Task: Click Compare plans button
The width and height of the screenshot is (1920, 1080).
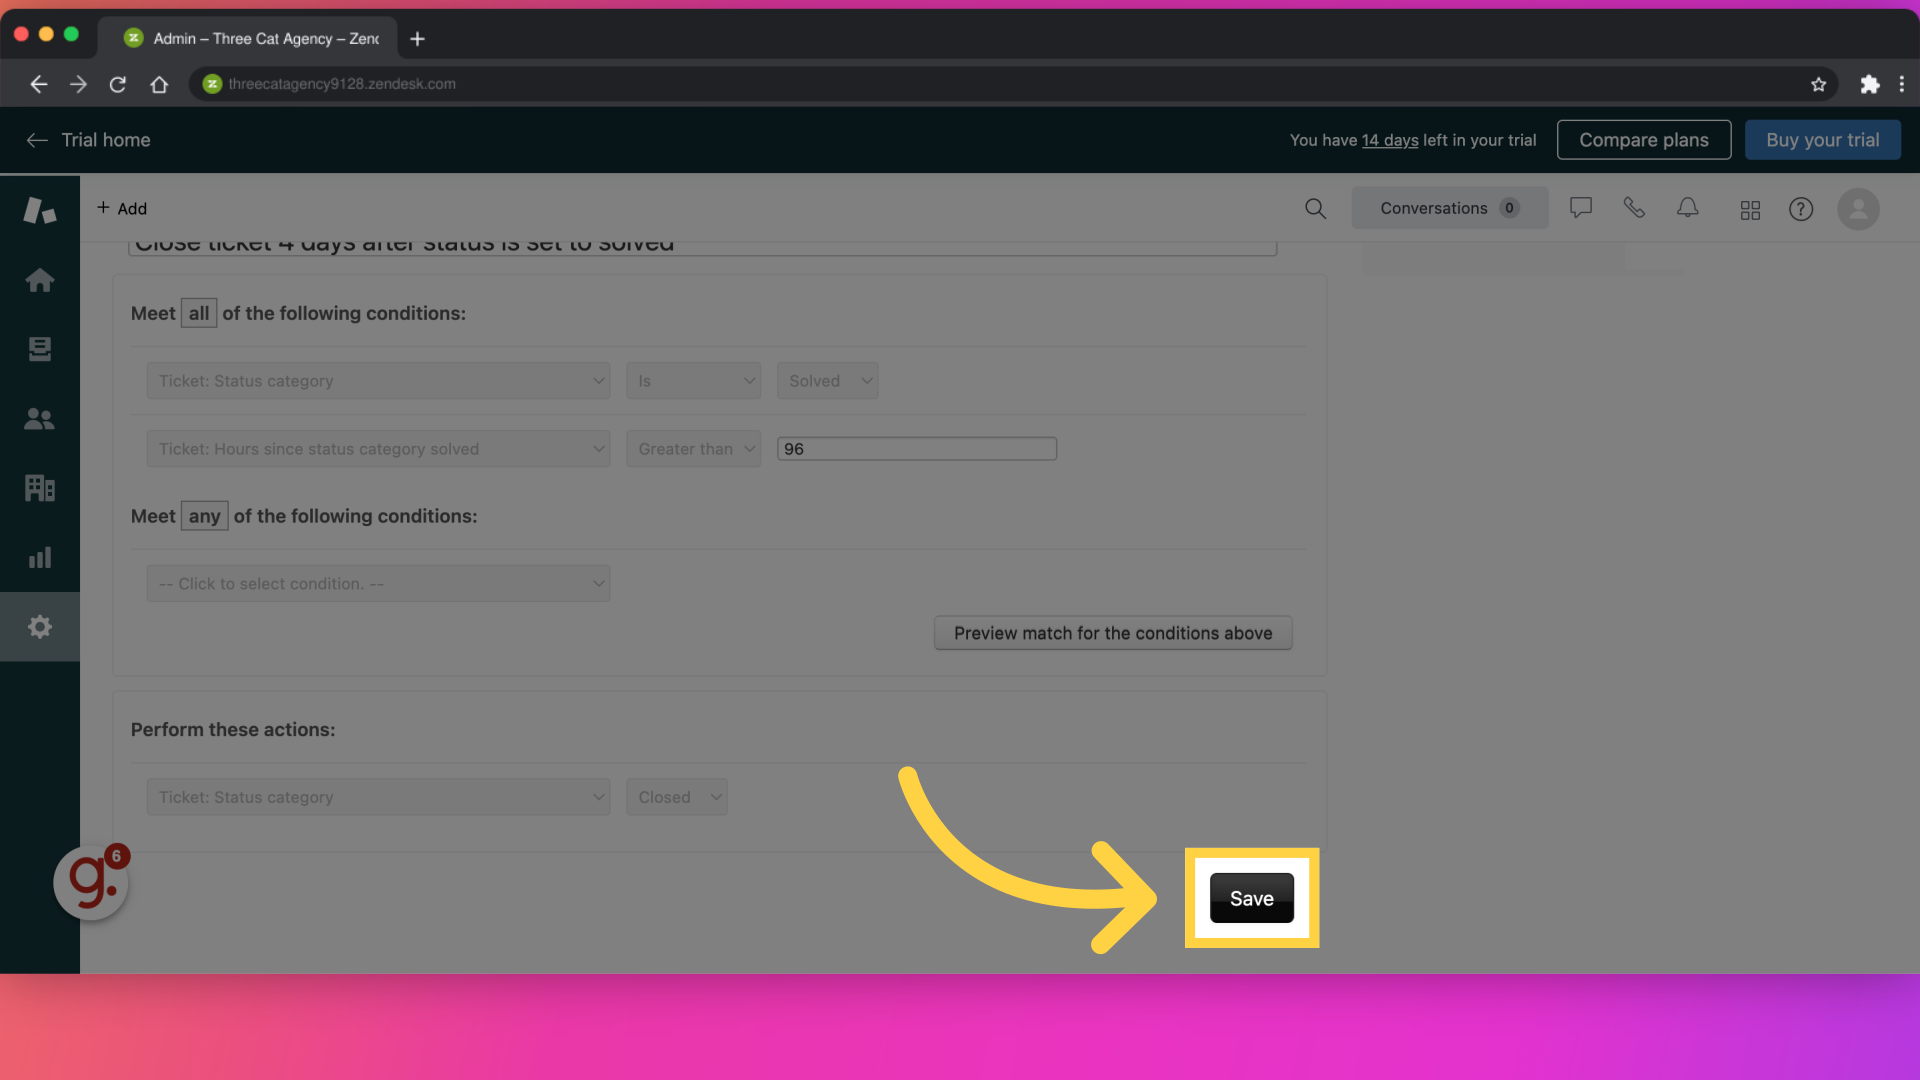Action: [1644, 138]
